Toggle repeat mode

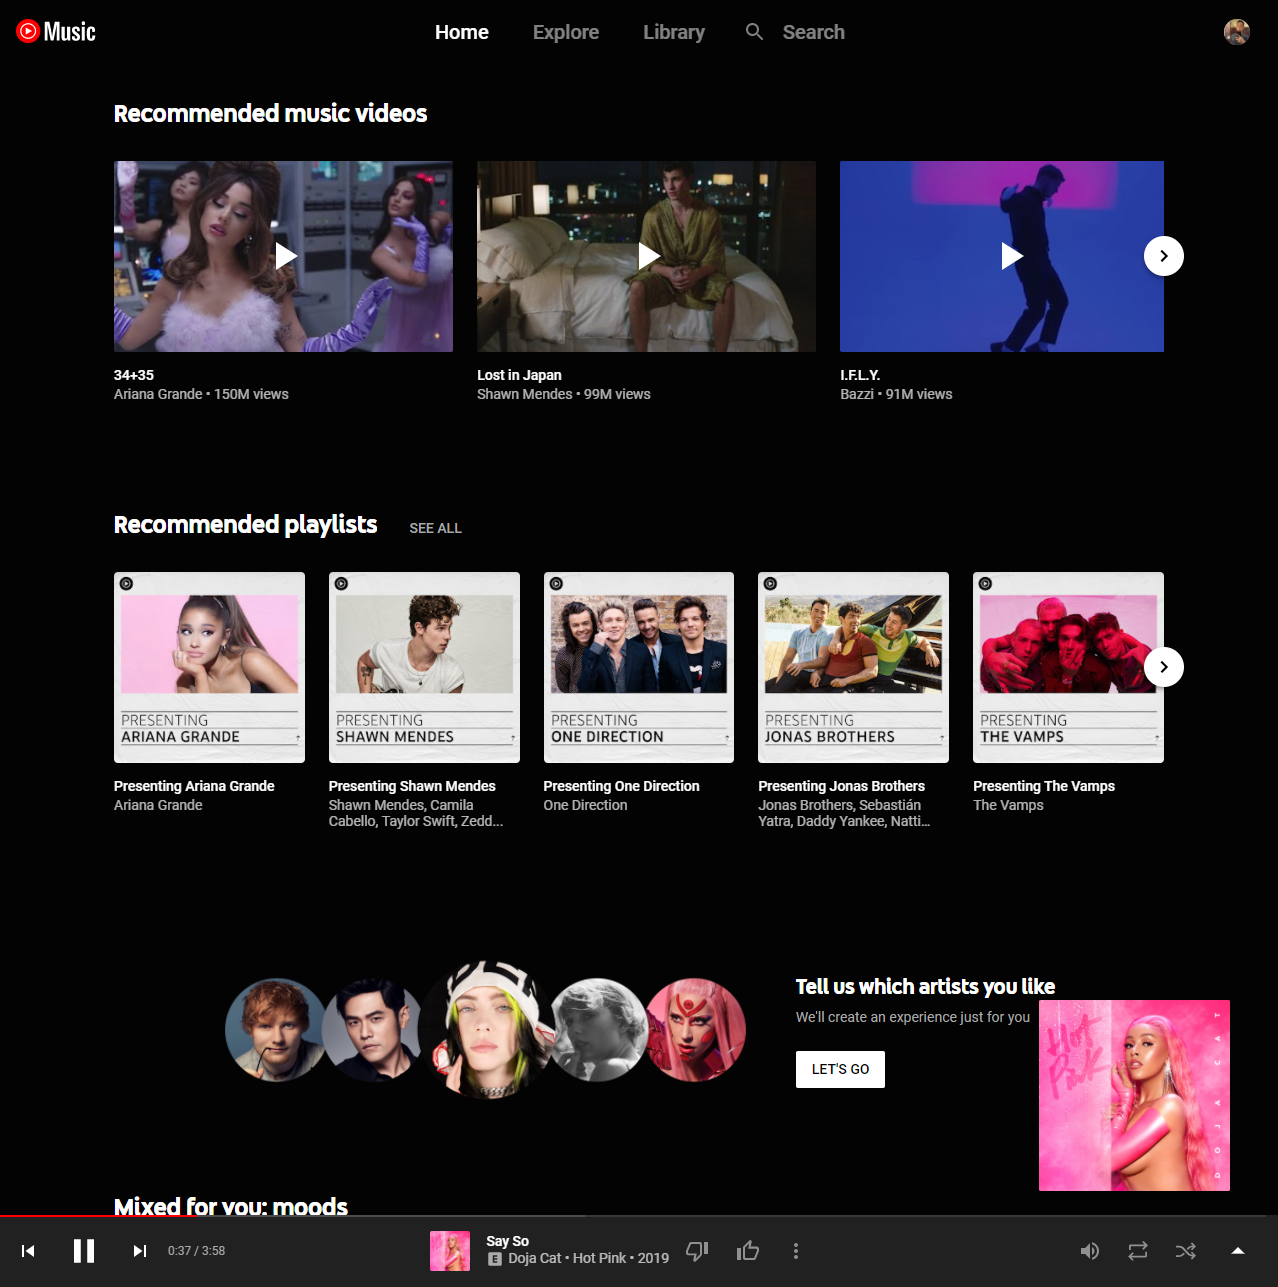click(x=1138, y=1251)
